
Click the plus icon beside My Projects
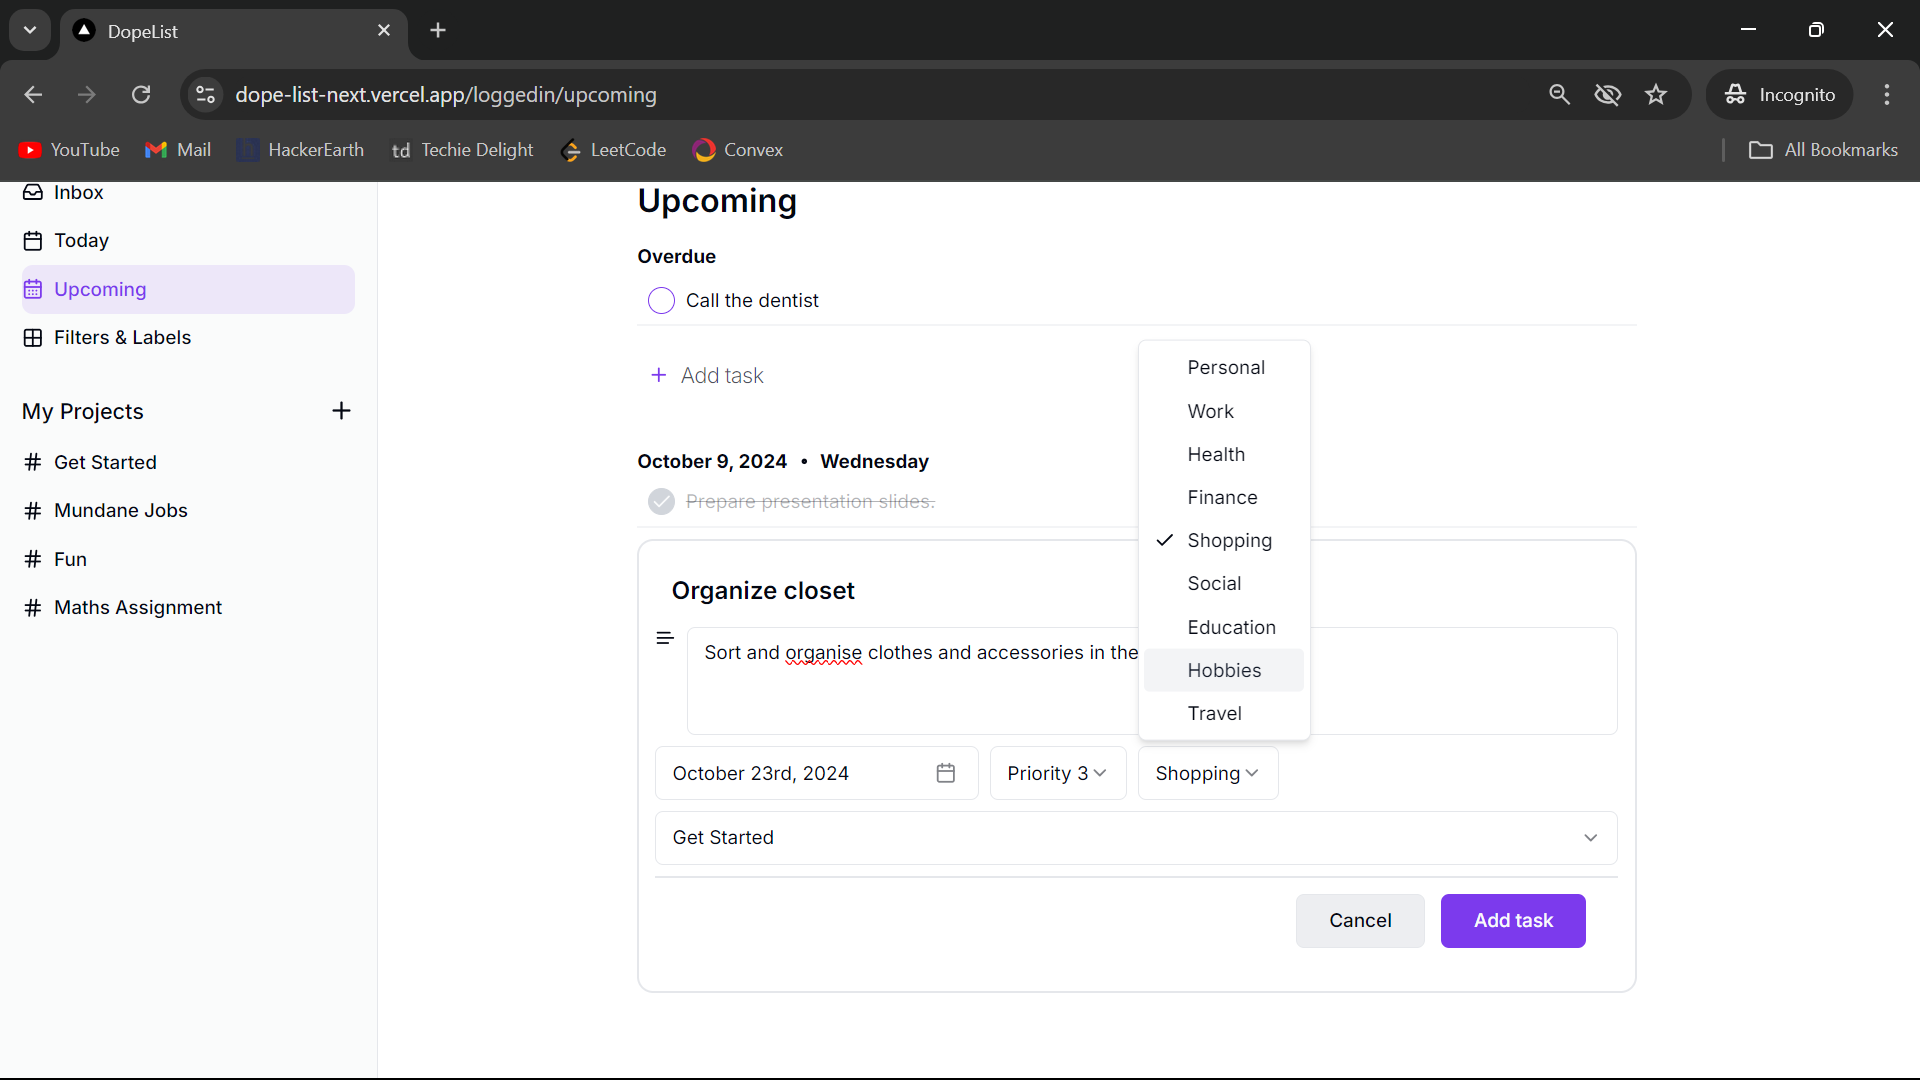point(341,411)
